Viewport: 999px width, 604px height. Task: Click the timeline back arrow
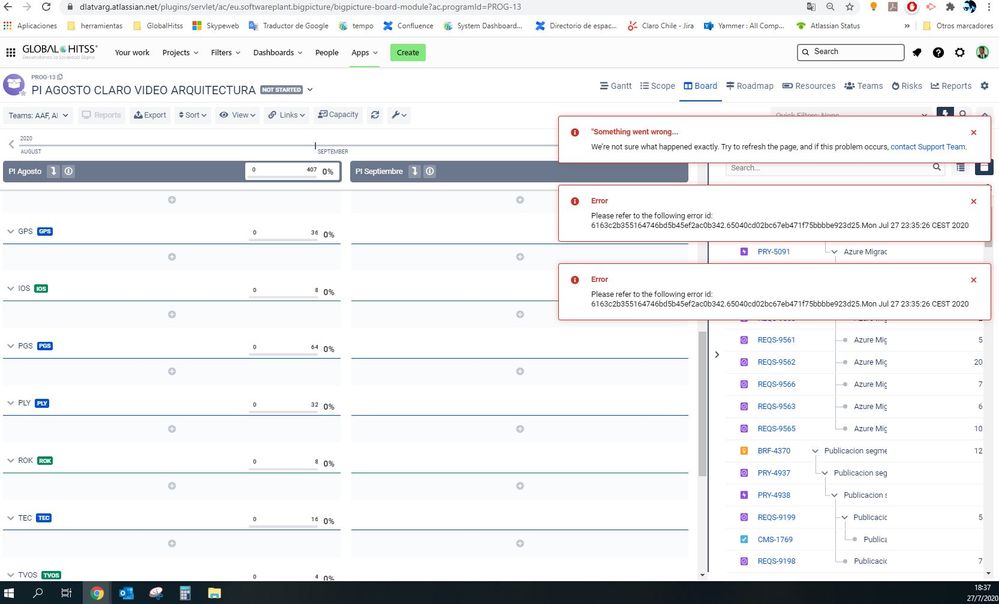[x=11, y=144]
